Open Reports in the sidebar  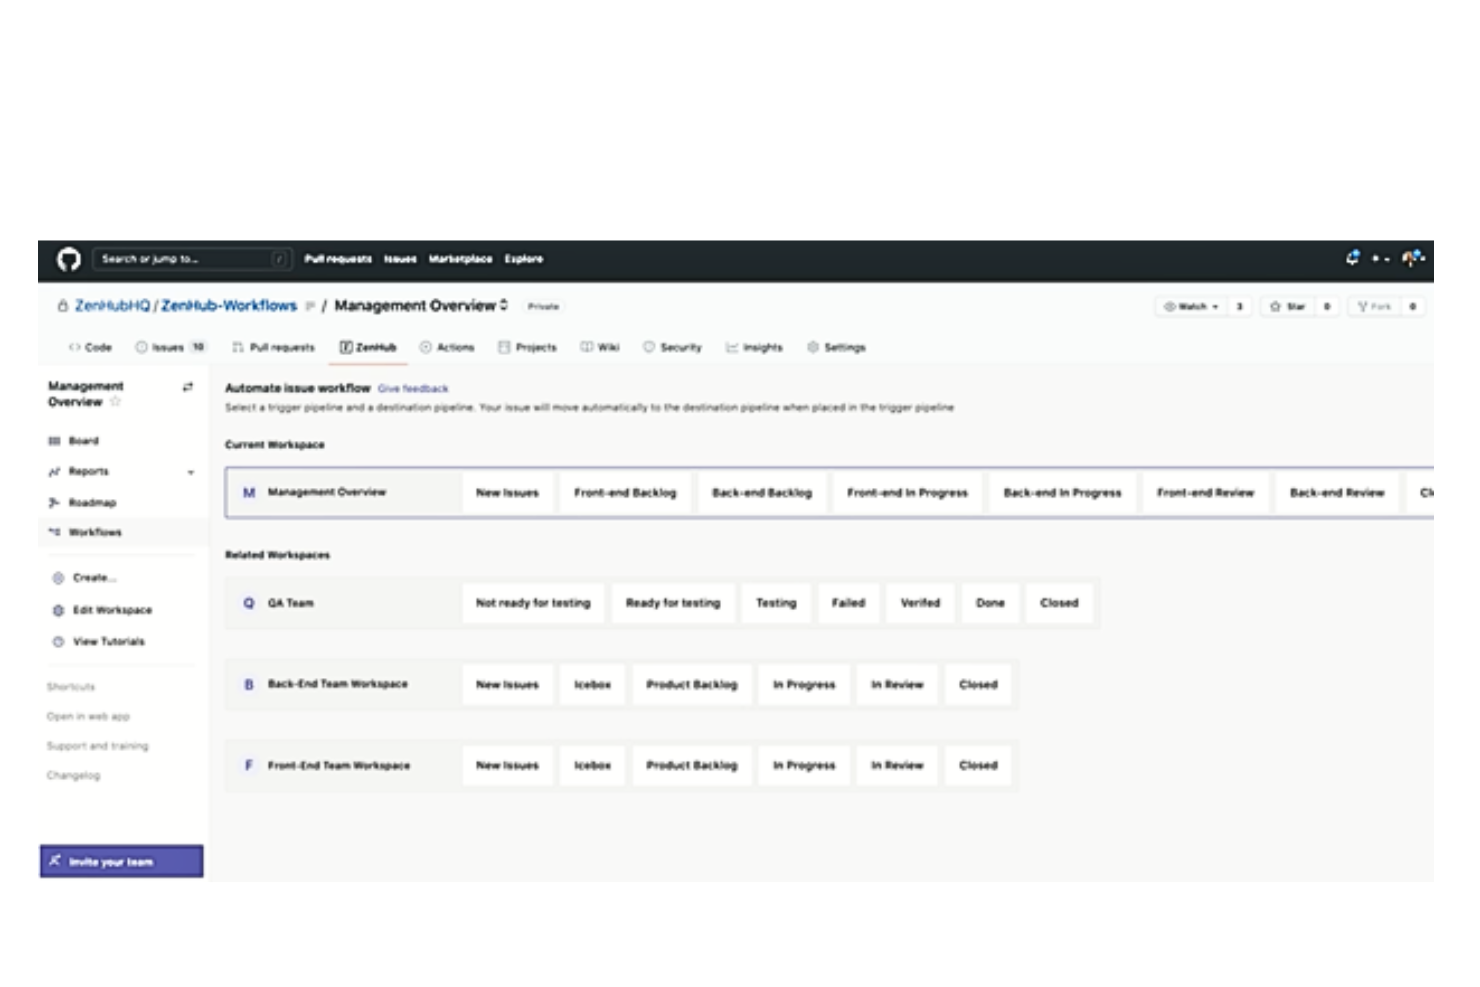(x=79, y=472)
